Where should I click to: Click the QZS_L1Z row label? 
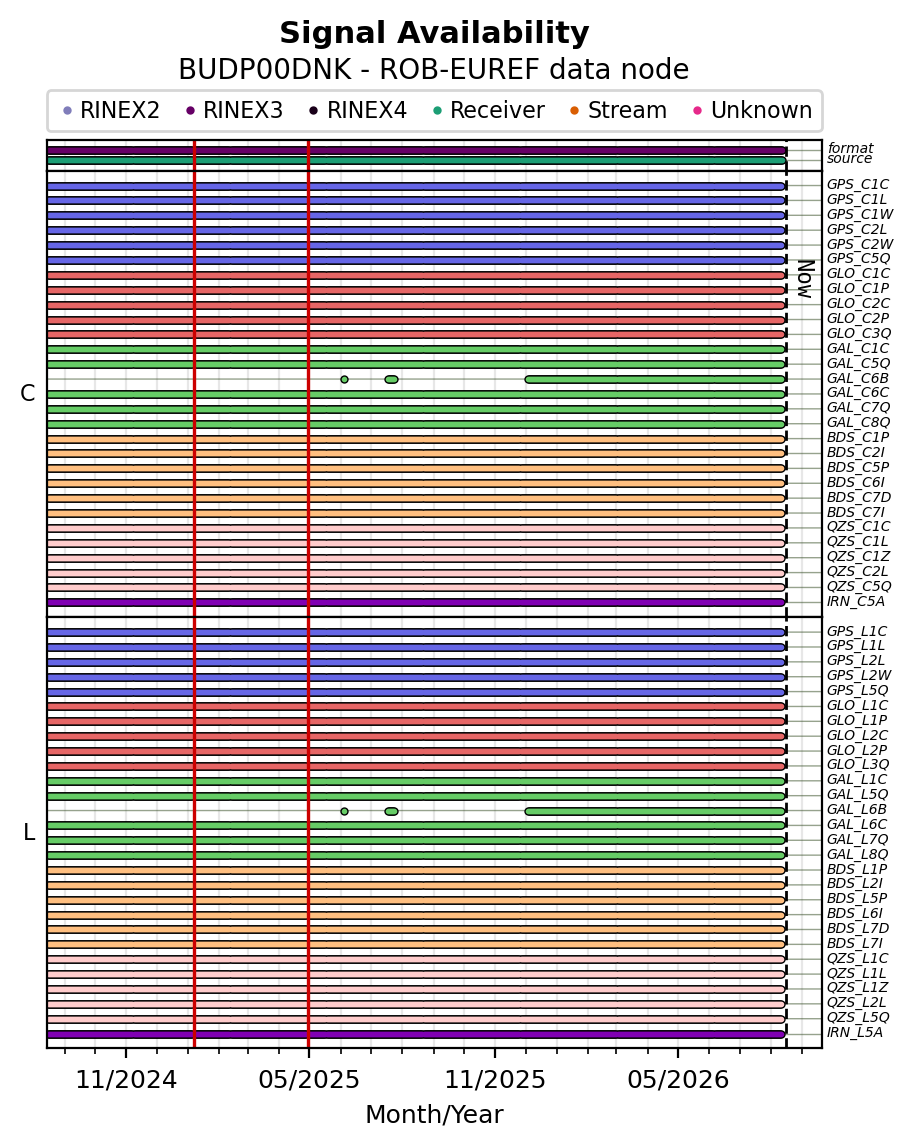click(x=858, y=988)
